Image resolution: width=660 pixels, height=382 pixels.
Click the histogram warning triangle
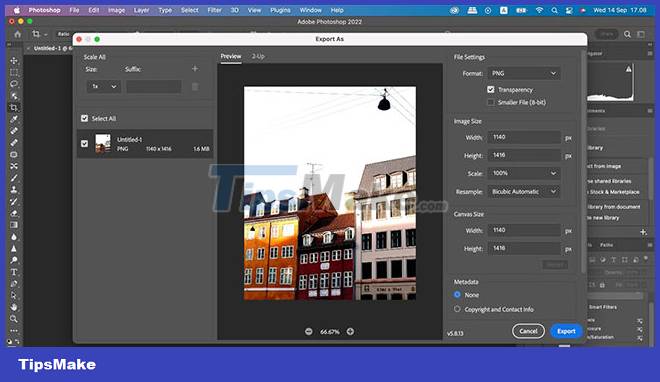tap(628, 69)
